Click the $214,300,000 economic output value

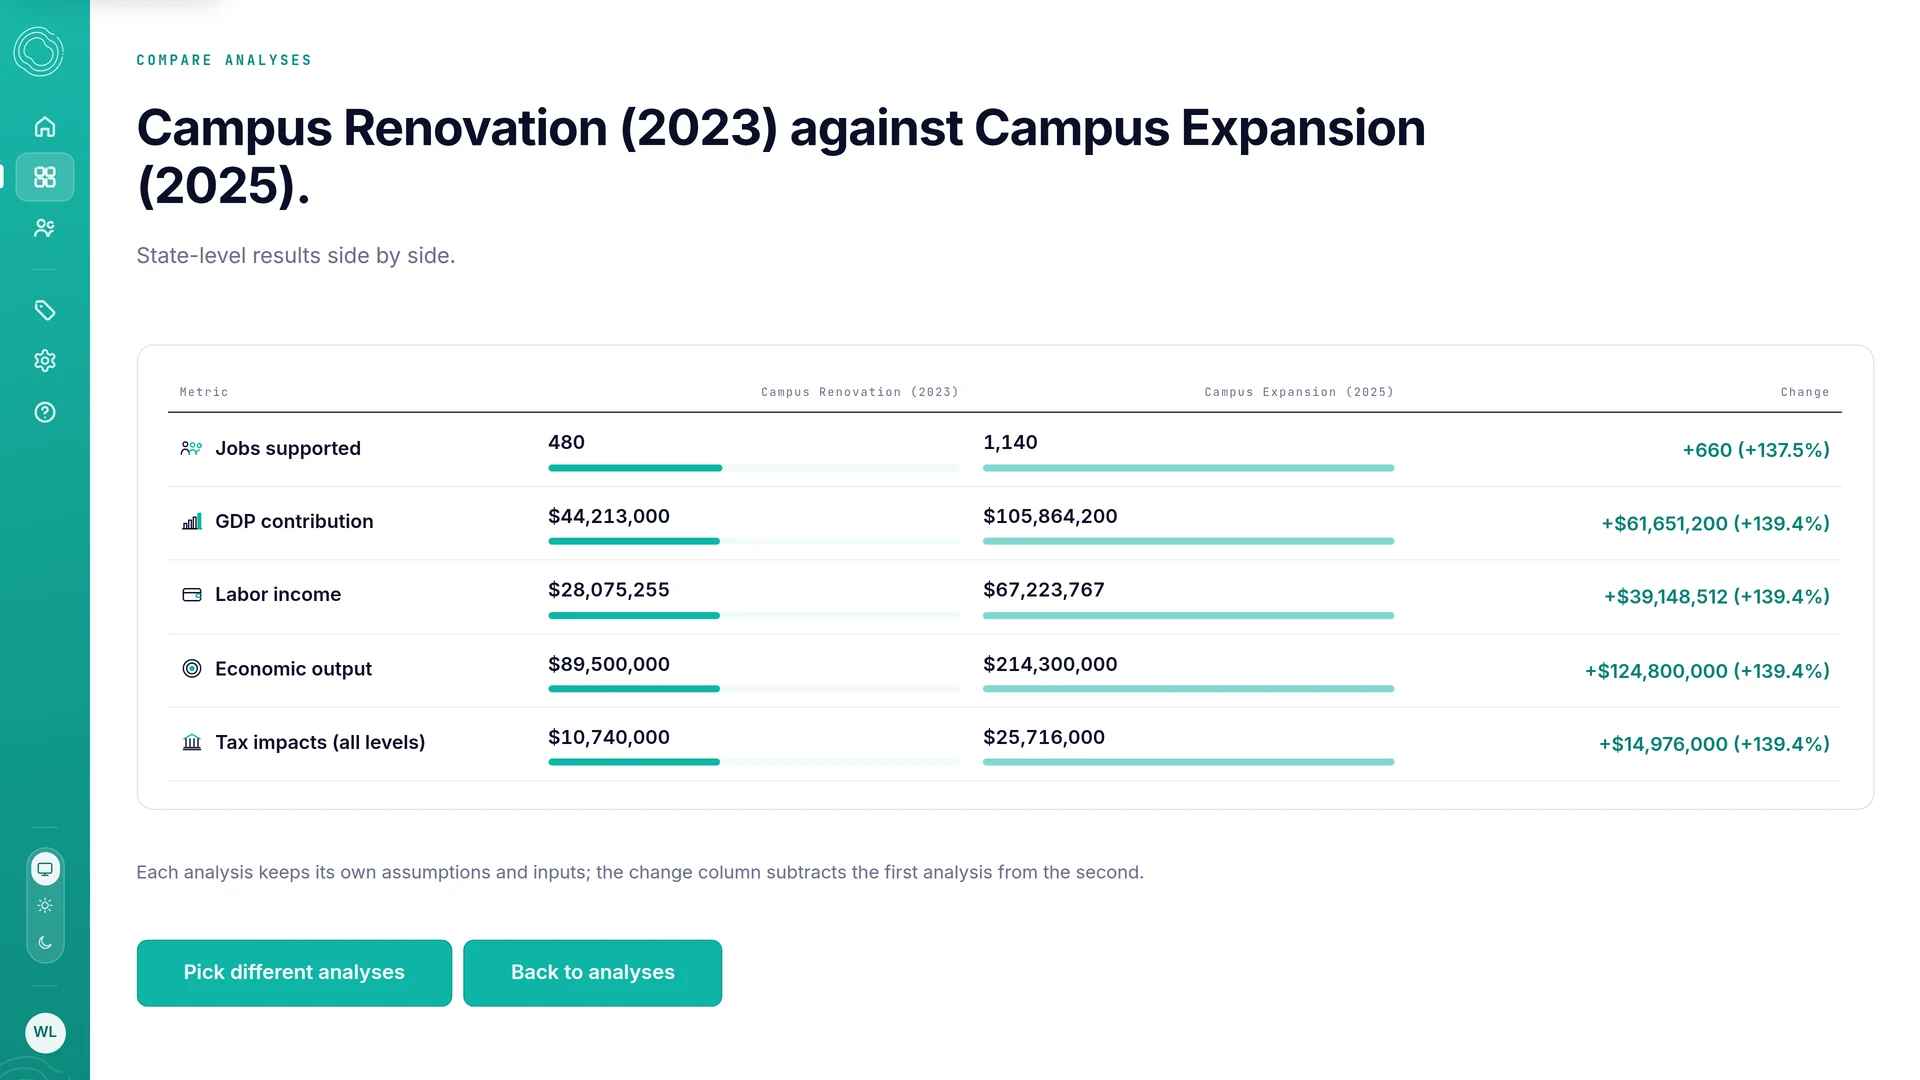[x=1050, y=664]
